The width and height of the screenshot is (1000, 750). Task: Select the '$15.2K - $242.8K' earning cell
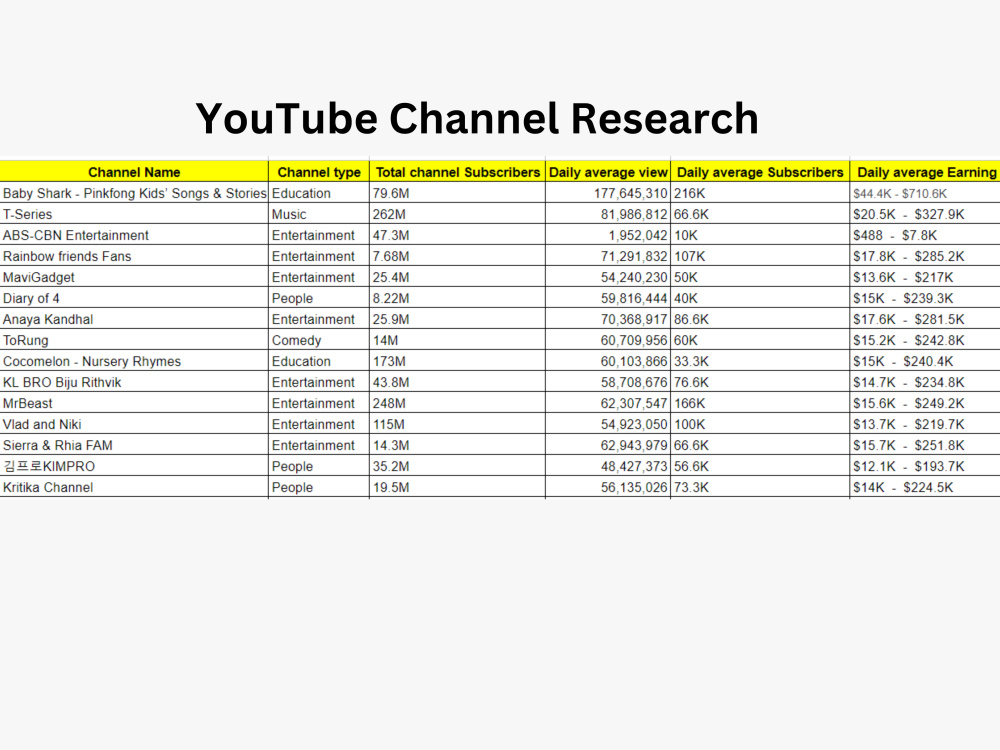pyautogui.click(x=925, y=341)
